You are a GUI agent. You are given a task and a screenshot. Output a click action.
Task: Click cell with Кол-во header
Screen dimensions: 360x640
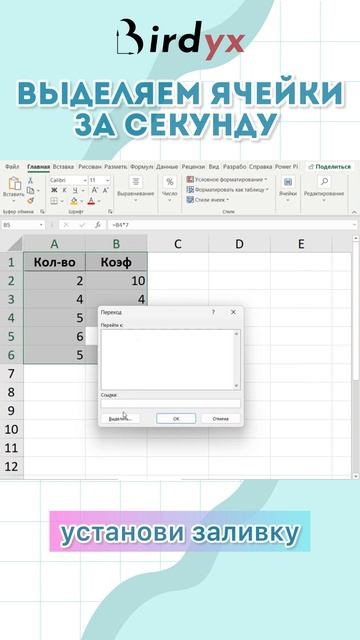pos(55,262)
